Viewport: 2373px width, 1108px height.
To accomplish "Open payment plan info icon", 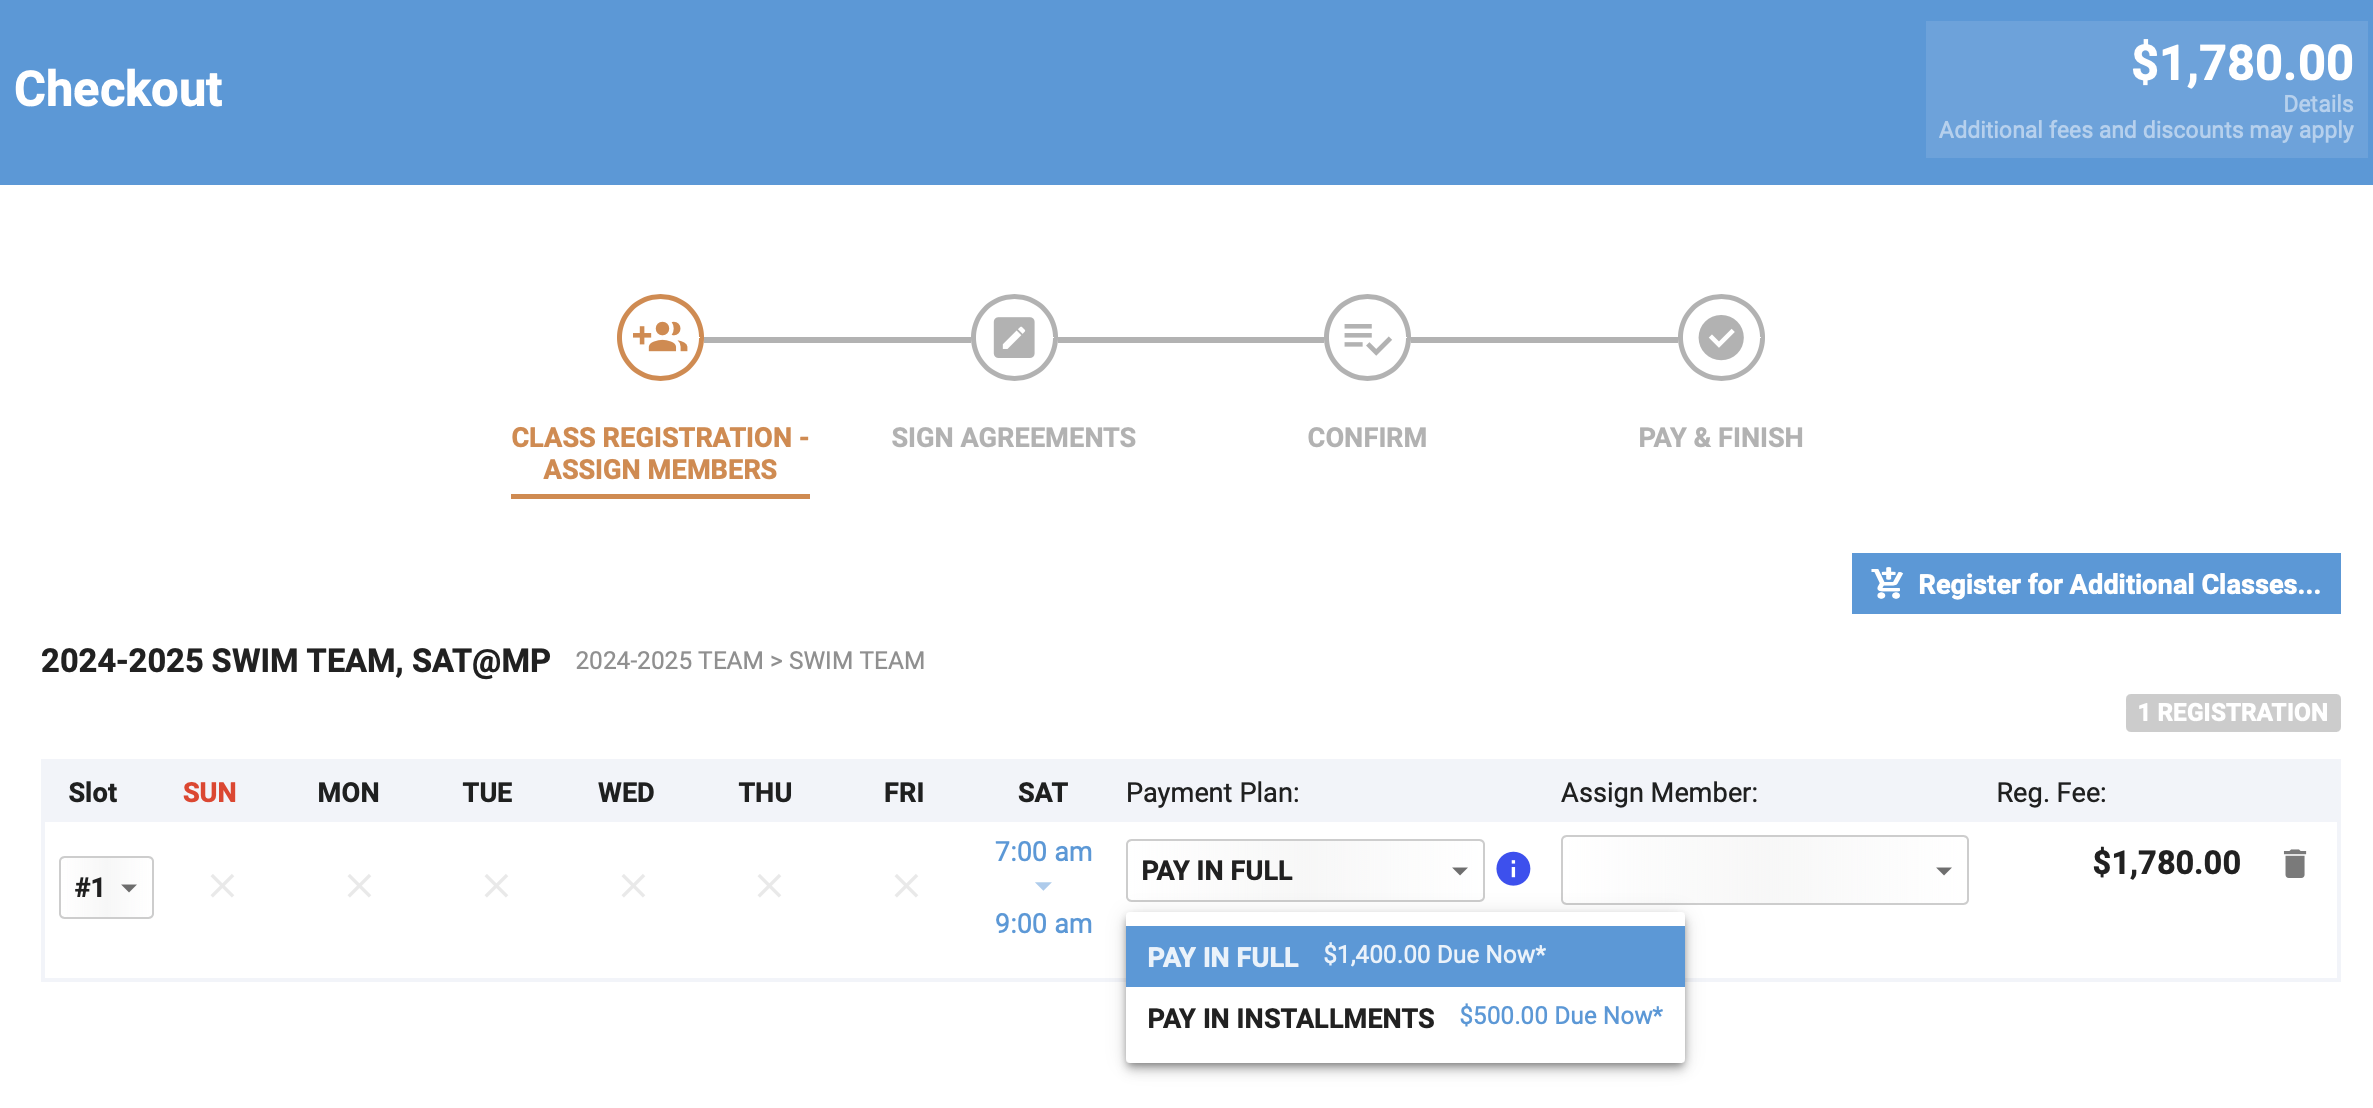I will pos(1513,869).
